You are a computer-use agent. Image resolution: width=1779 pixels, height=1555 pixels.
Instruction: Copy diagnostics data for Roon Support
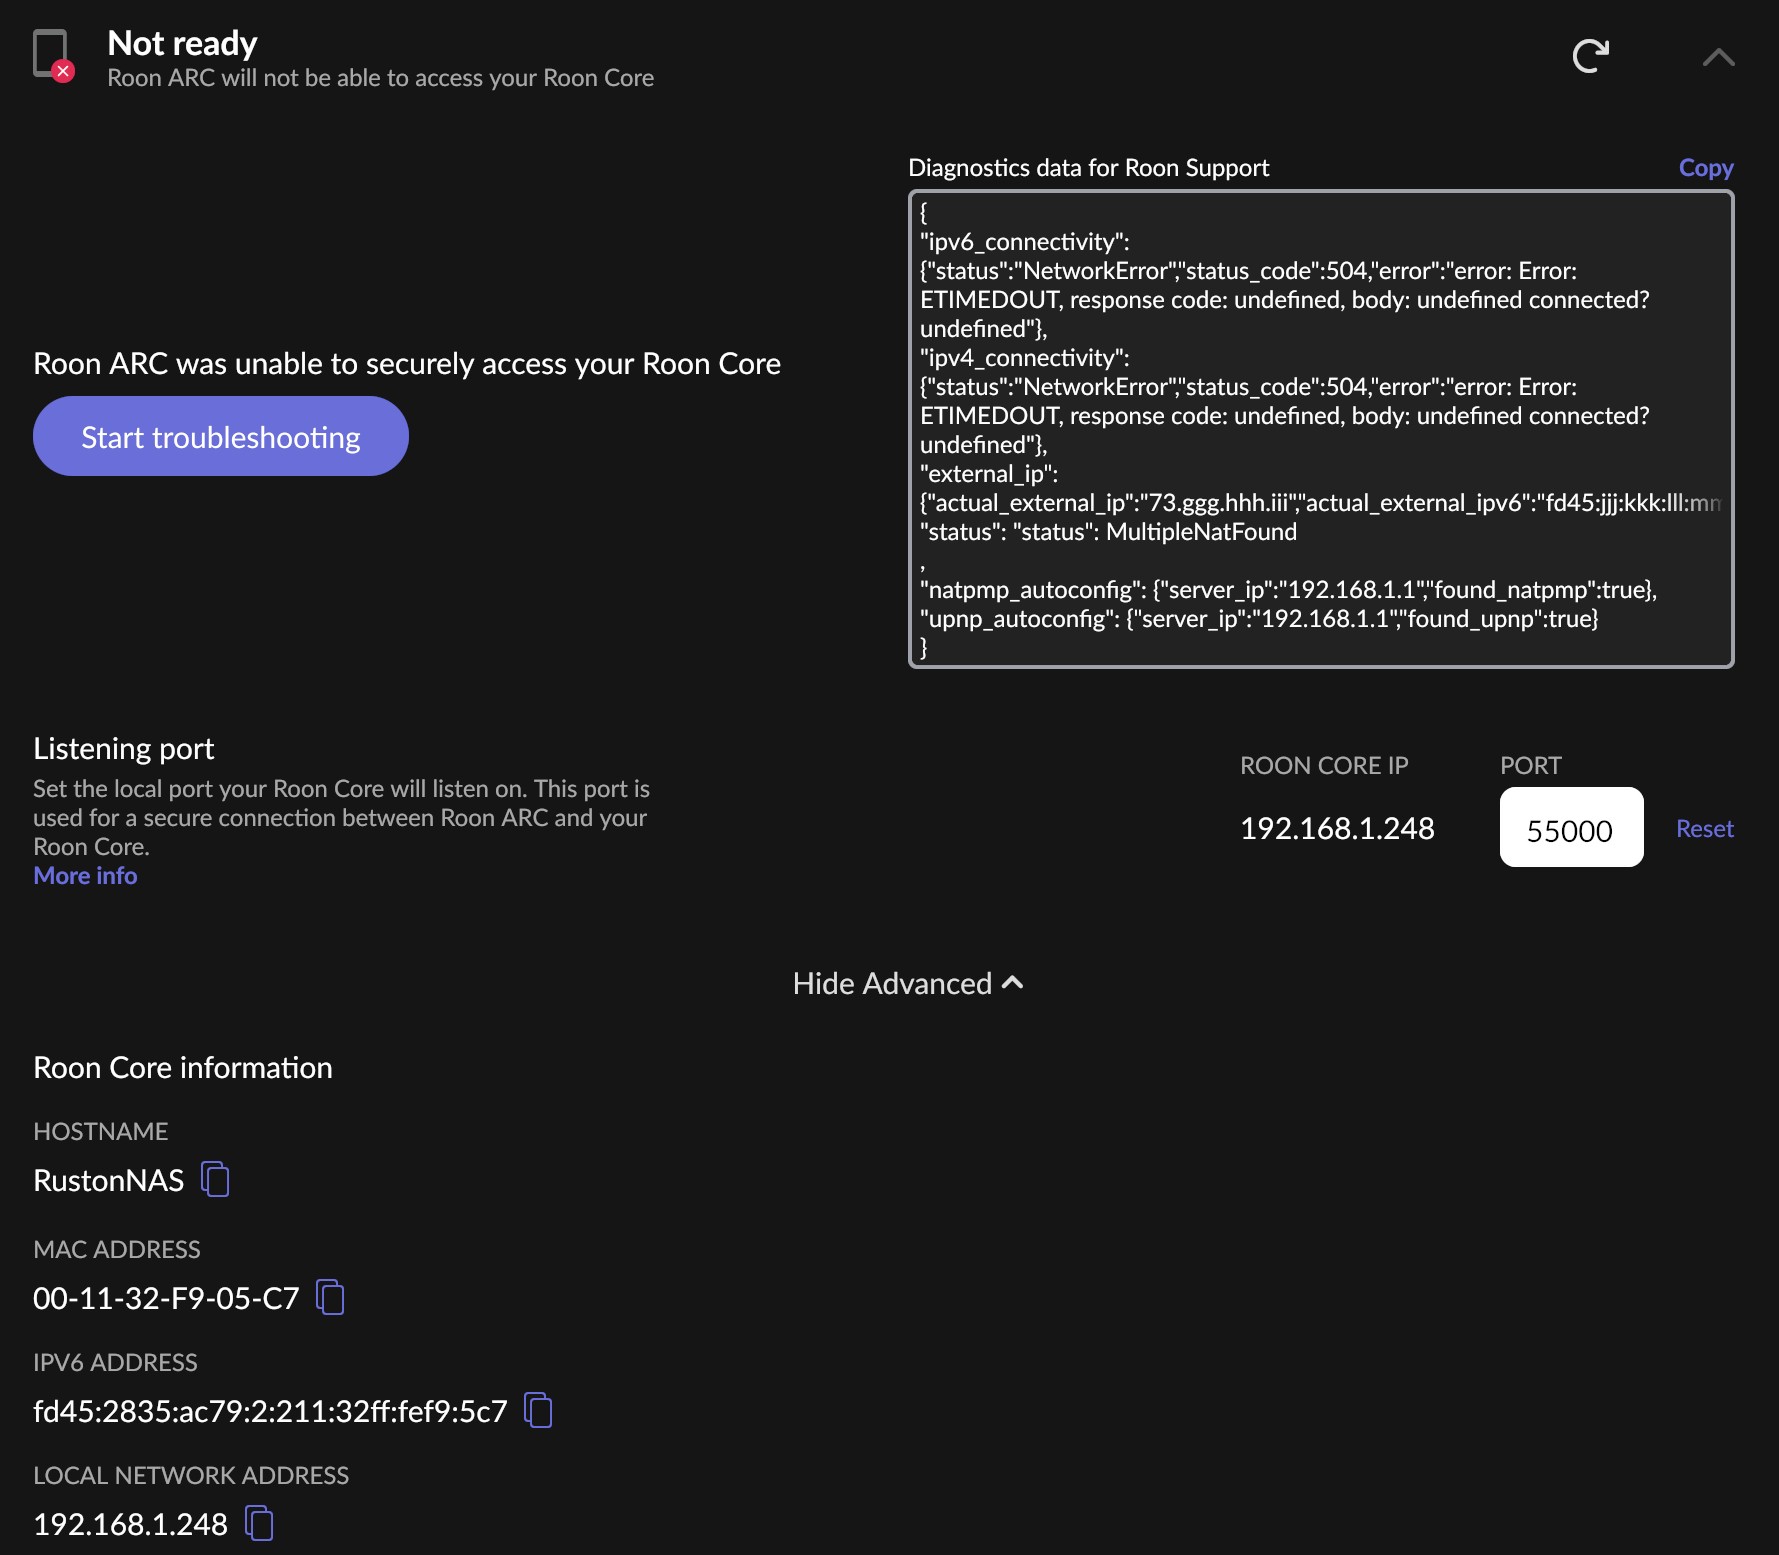(x=1706, y=168)
